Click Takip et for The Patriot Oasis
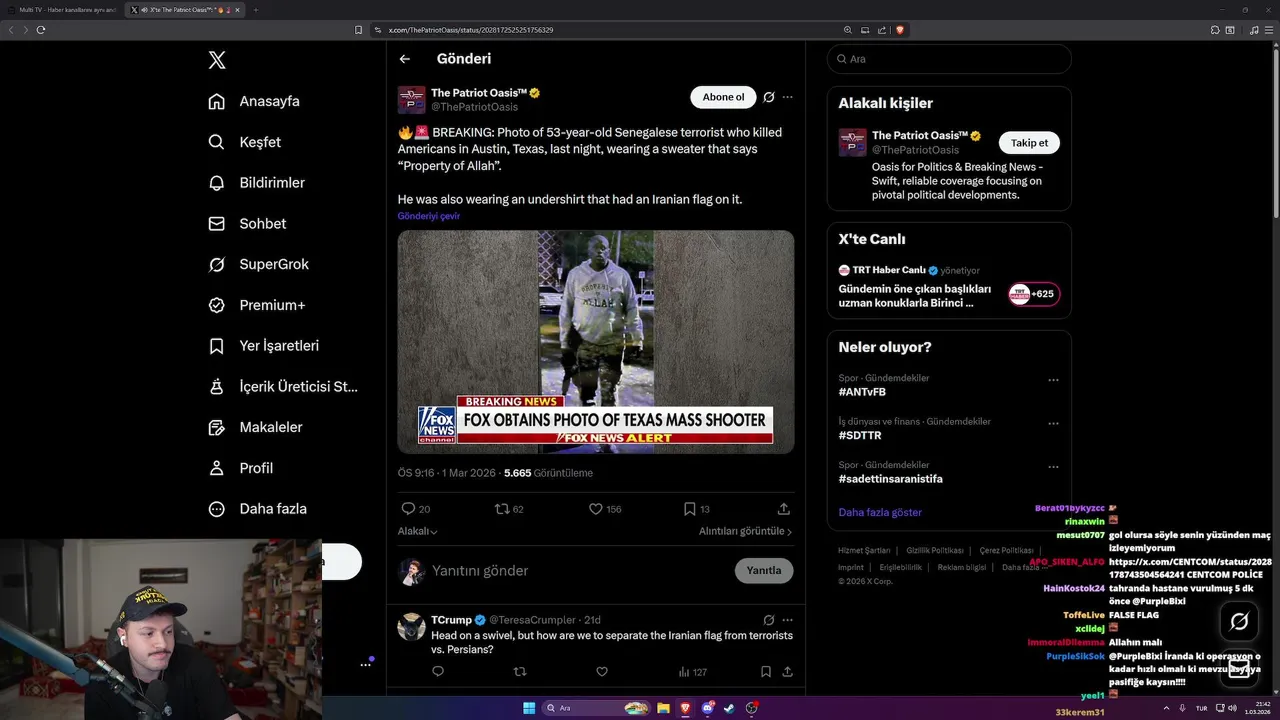Screen dimensions: 1280x720 [x=1029, y=142]
